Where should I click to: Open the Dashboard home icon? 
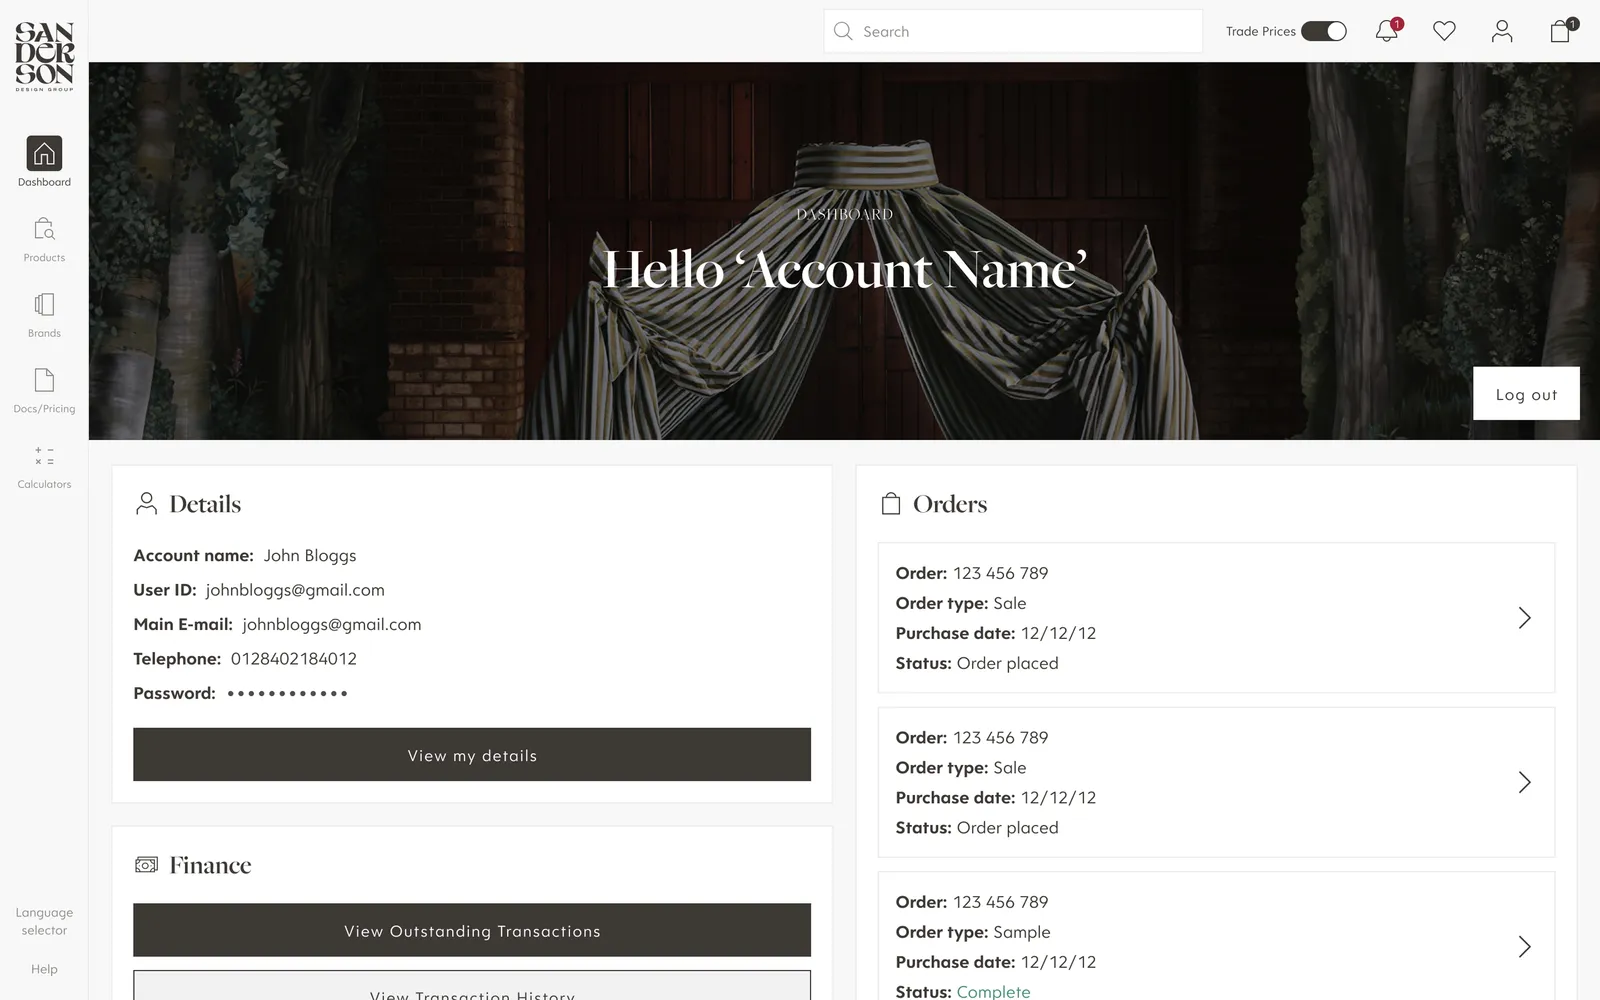[x=44, y=153]
